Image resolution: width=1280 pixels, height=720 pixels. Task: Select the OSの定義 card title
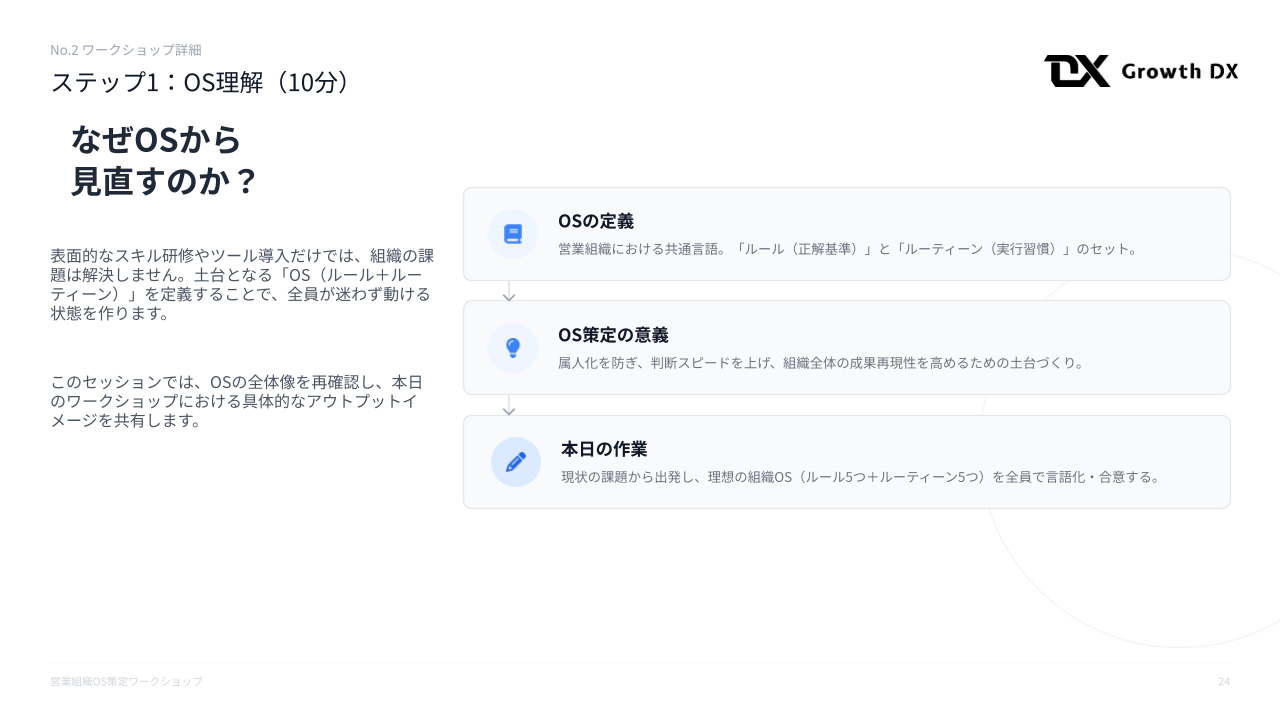pos(595,221)
